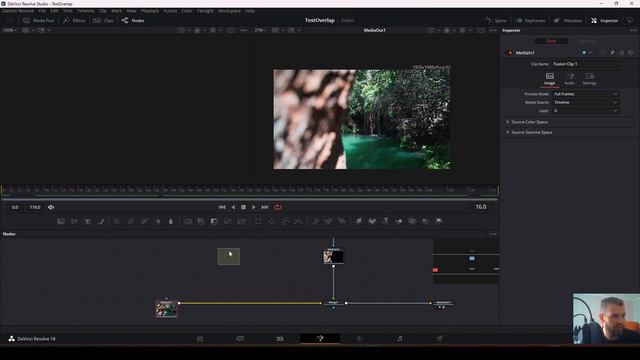Viewport: 640px width, 360px height.
Task: Add a Fast Noise node from the toolbar
Action: (74, 221)
